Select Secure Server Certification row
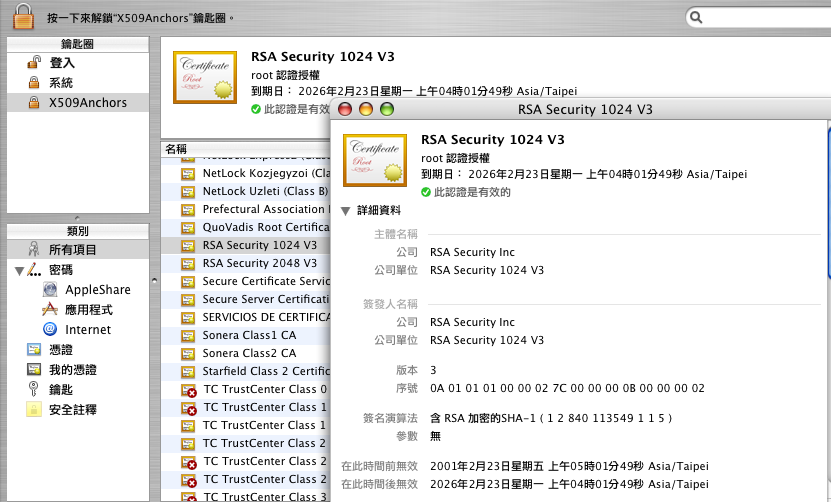The height and width of the screenshot is (502, 831). (246, 300)
